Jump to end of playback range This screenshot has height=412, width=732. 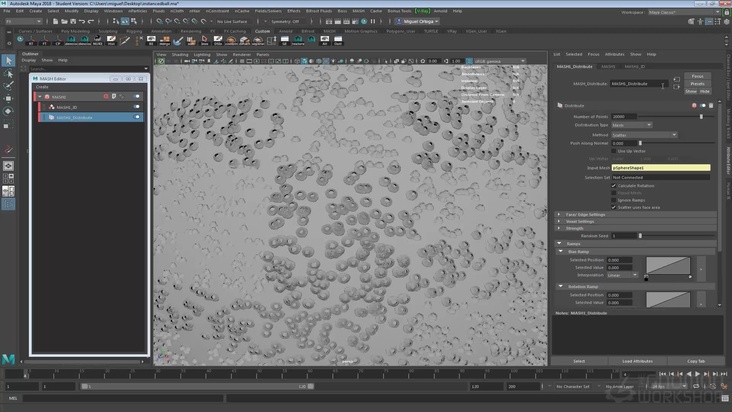tap(724, 374)
